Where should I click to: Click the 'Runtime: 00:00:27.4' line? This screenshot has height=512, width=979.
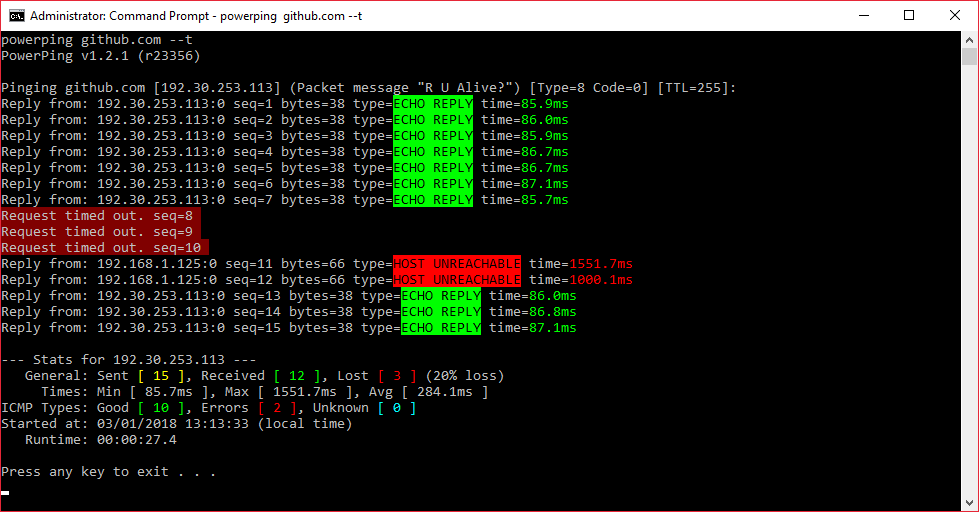pos(101,440)
